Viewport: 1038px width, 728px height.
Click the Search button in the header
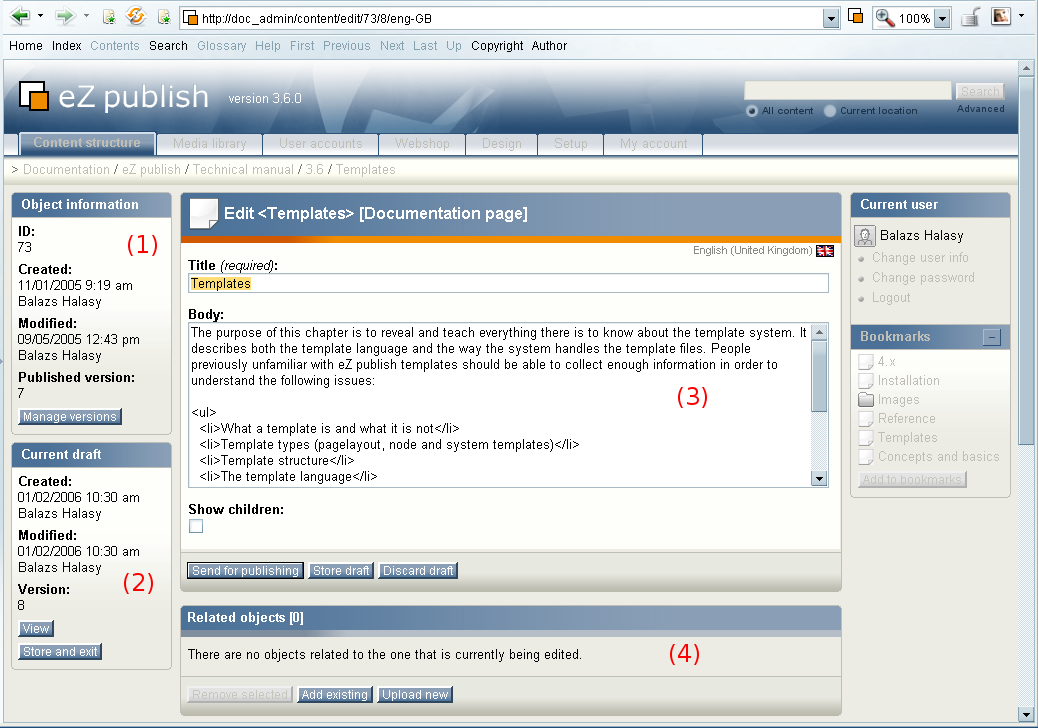(980, 91)
